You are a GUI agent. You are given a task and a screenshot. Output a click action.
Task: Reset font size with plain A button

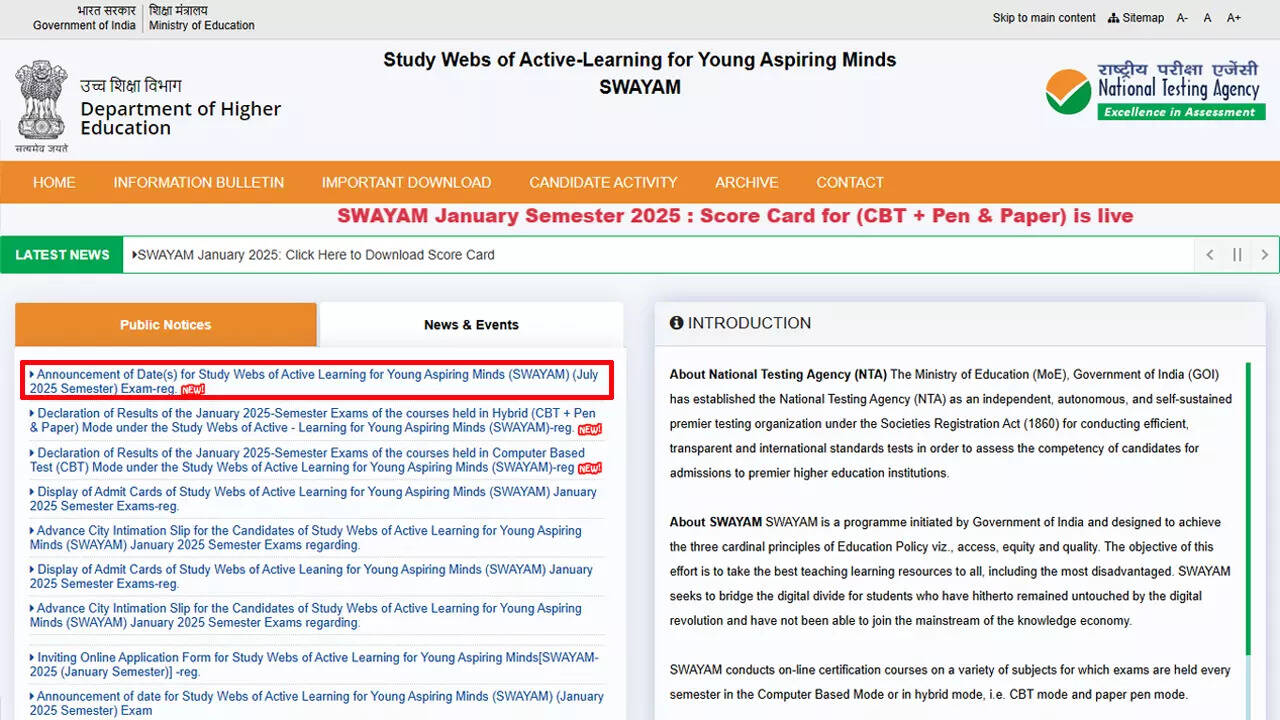(1207, 18)
